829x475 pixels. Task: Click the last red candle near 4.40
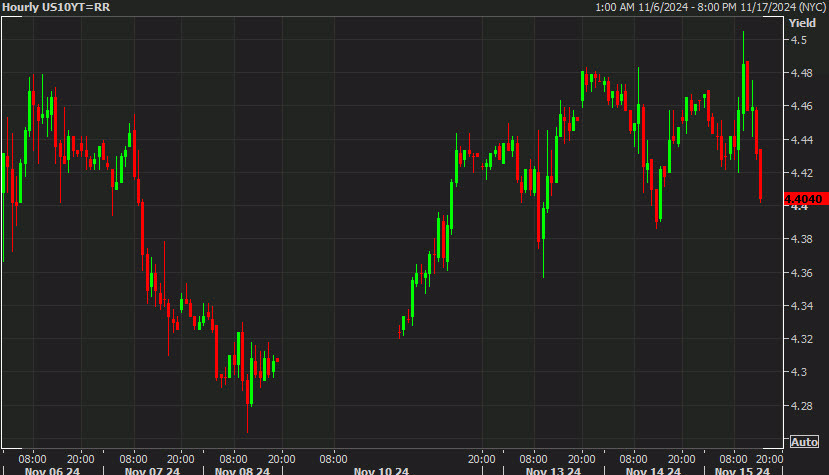pos(760,175)
